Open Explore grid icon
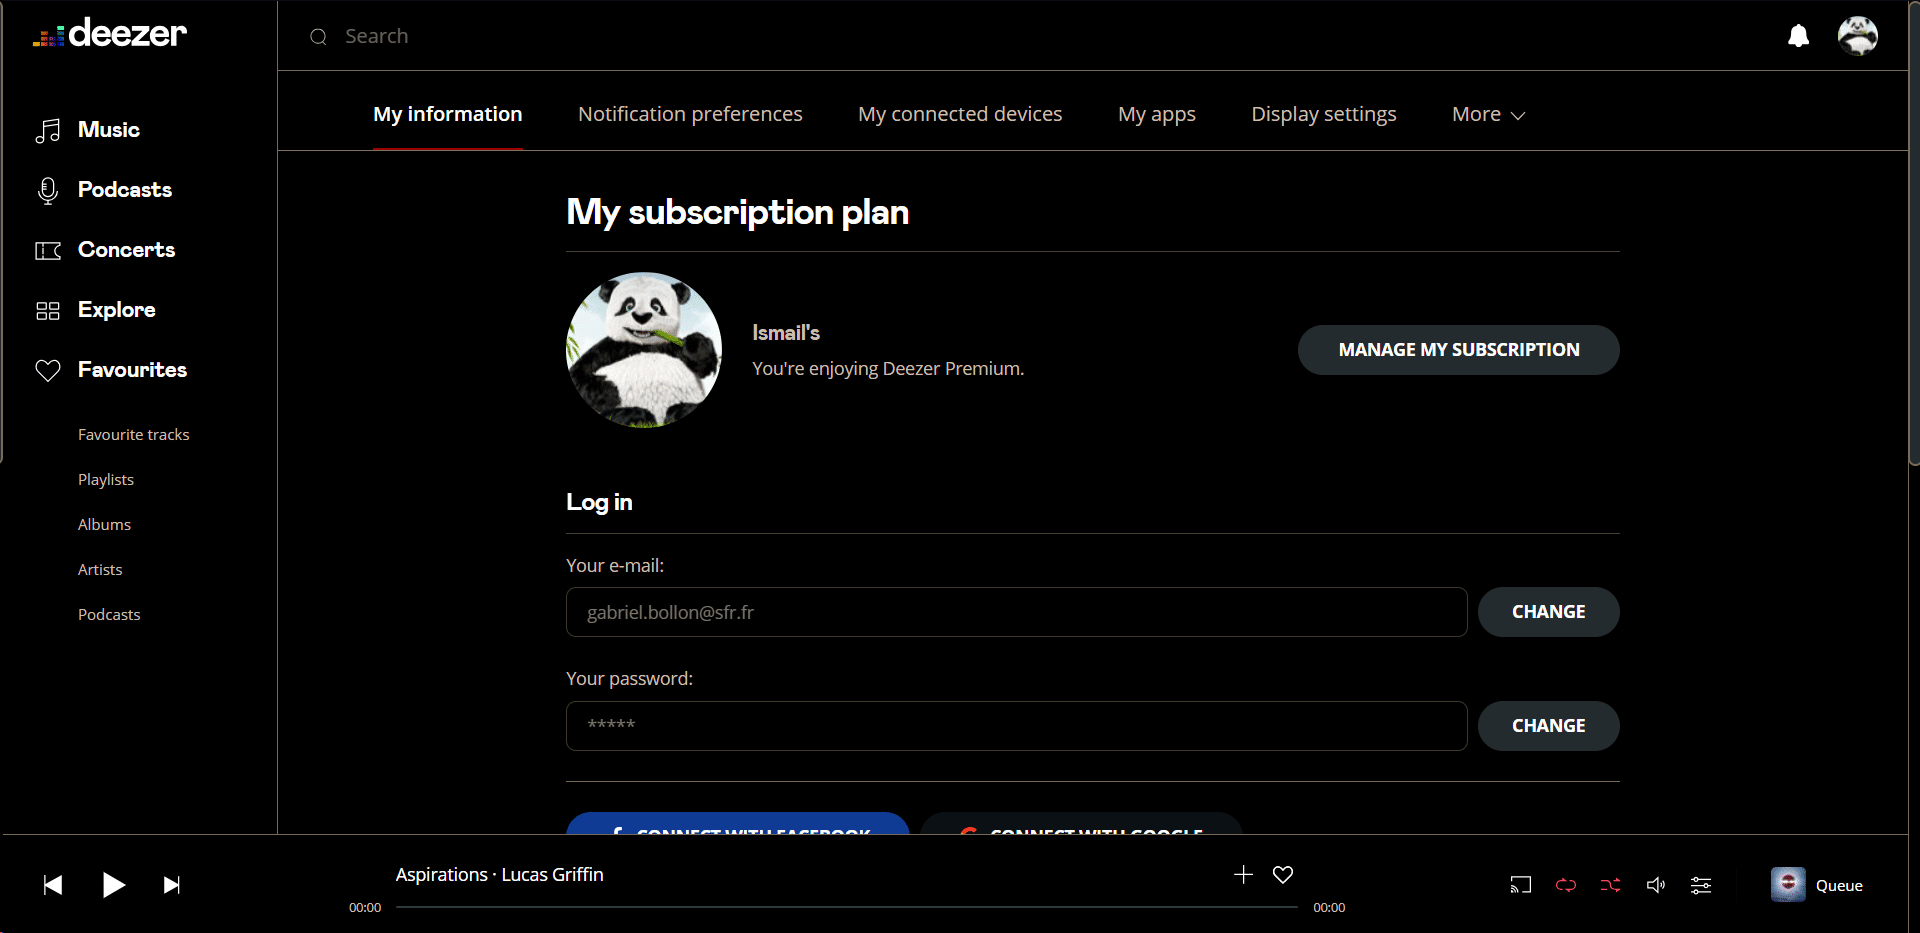 48,310
